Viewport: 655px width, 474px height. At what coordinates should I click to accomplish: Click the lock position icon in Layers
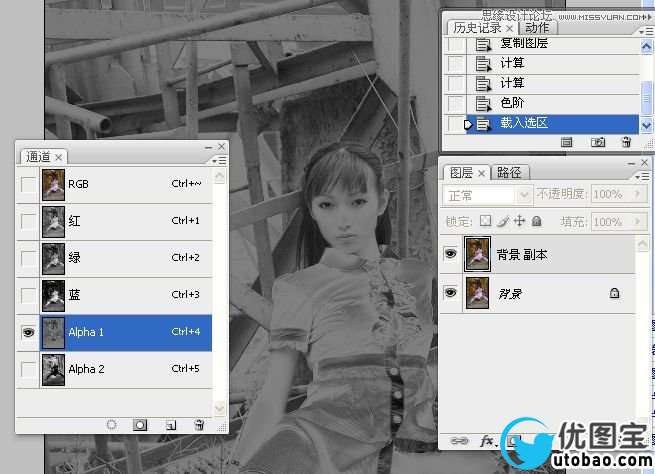click(x=520, y=221)
